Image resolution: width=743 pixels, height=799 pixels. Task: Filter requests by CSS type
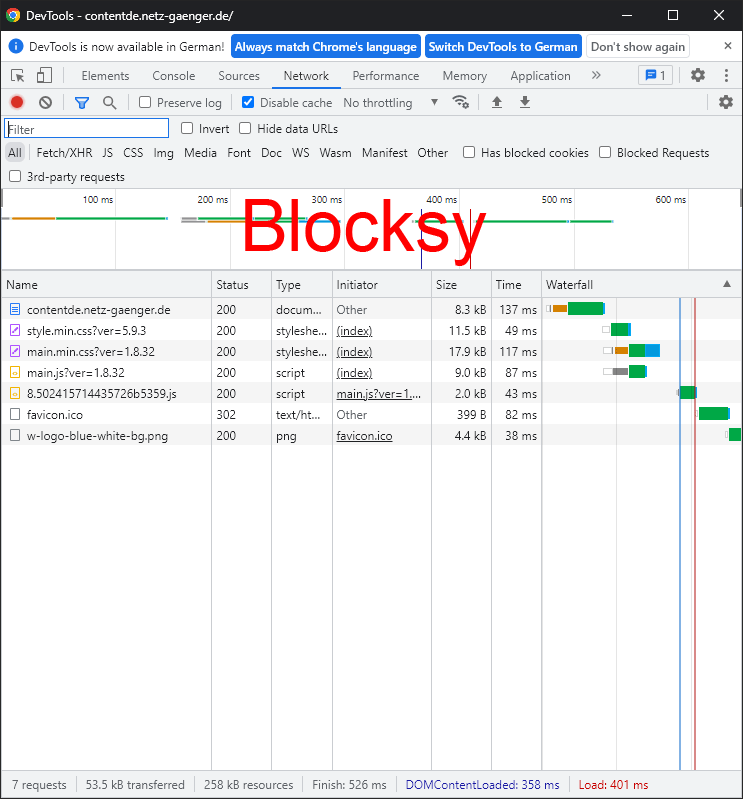coord(133,152)
